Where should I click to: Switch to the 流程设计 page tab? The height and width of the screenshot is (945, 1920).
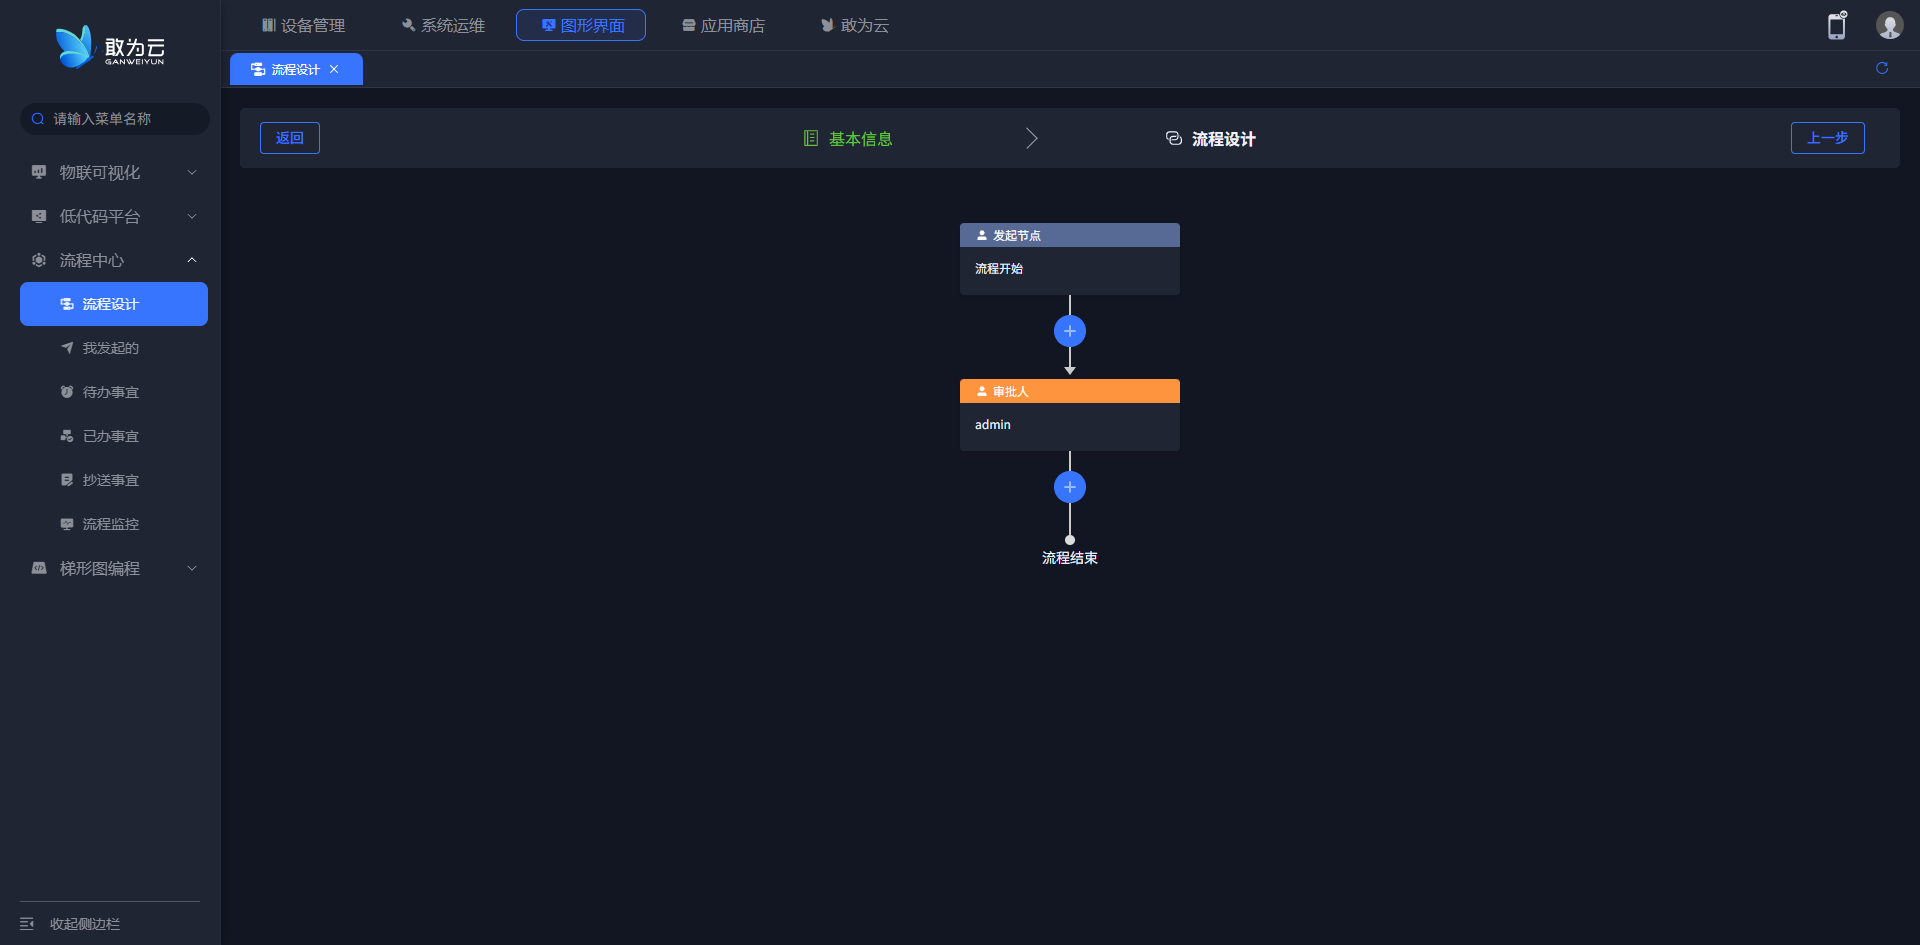pyautogui.click(x=296, y=69)
